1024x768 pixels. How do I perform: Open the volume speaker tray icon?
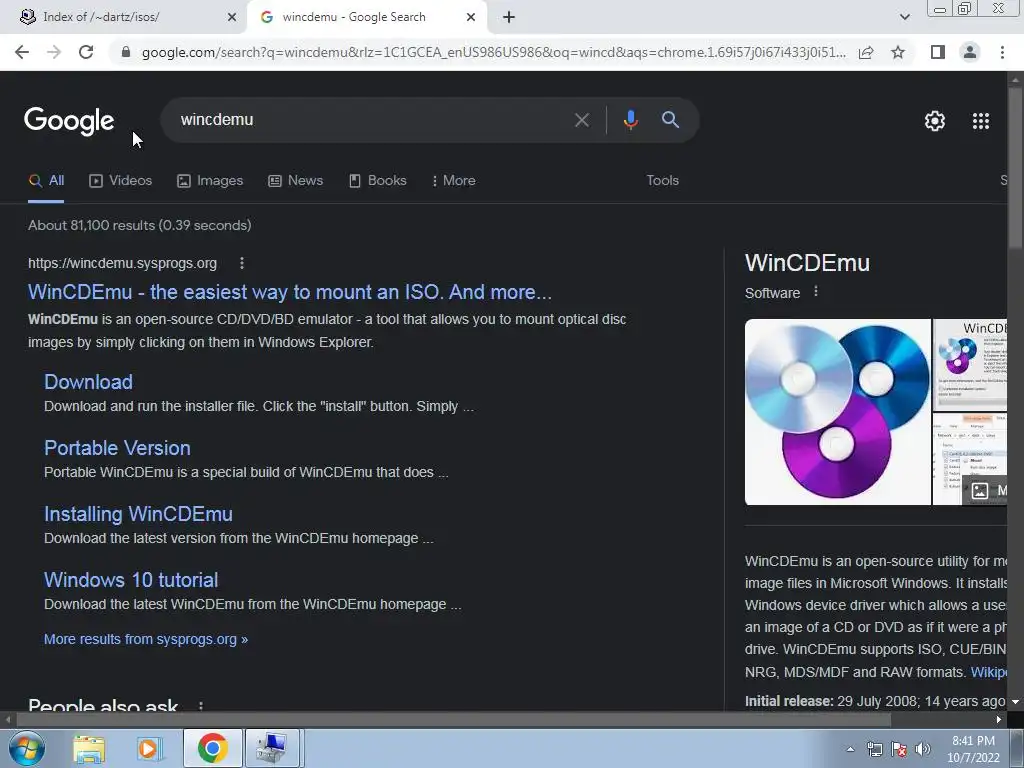[923, 749]
